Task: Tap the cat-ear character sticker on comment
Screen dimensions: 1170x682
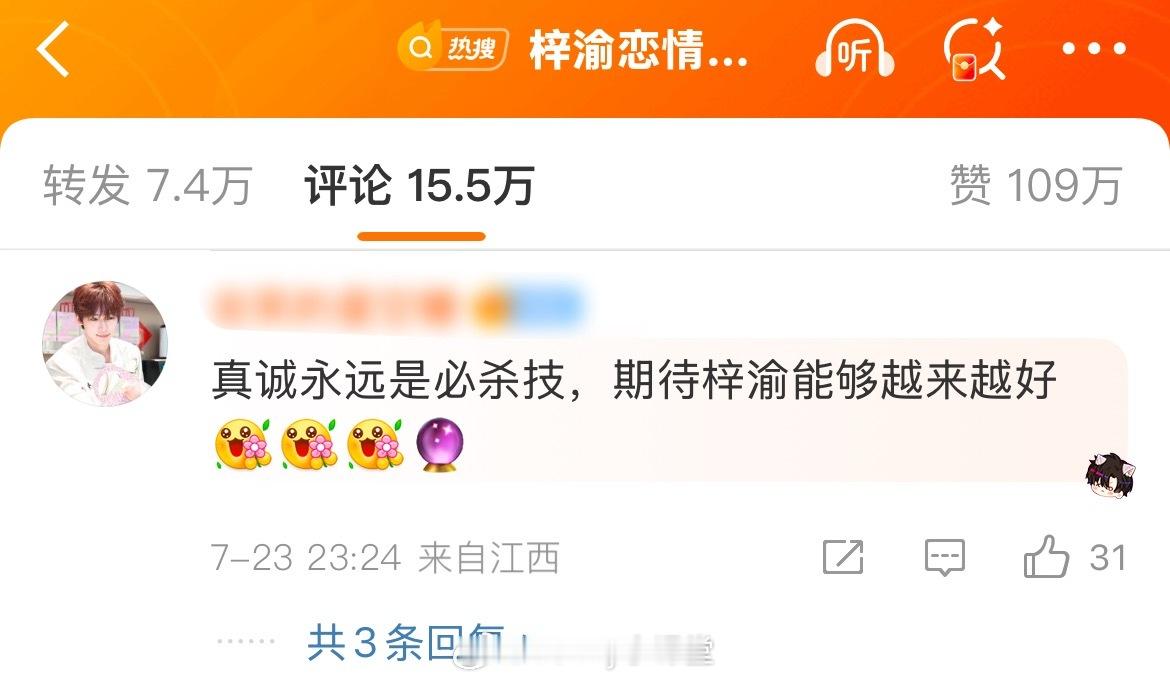Action: point(1110,475)
